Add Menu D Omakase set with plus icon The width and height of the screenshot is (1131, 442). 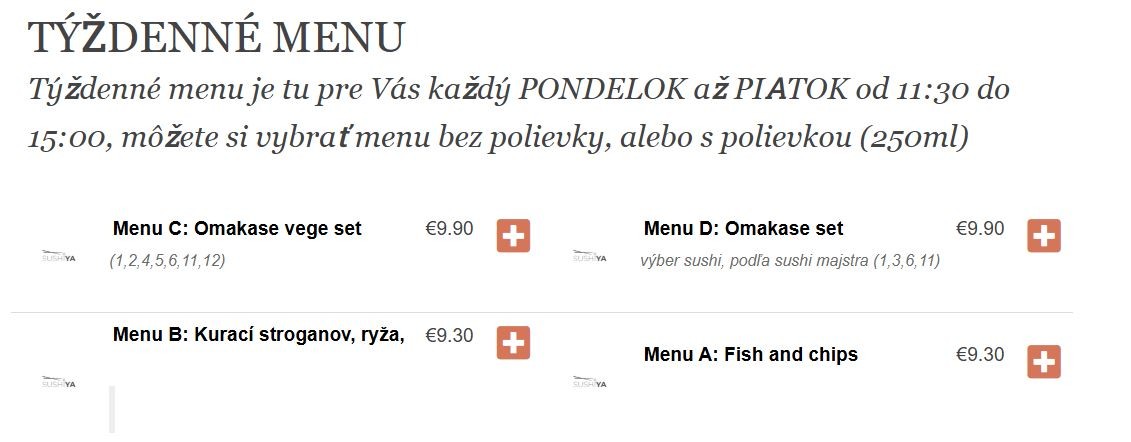1044,236
